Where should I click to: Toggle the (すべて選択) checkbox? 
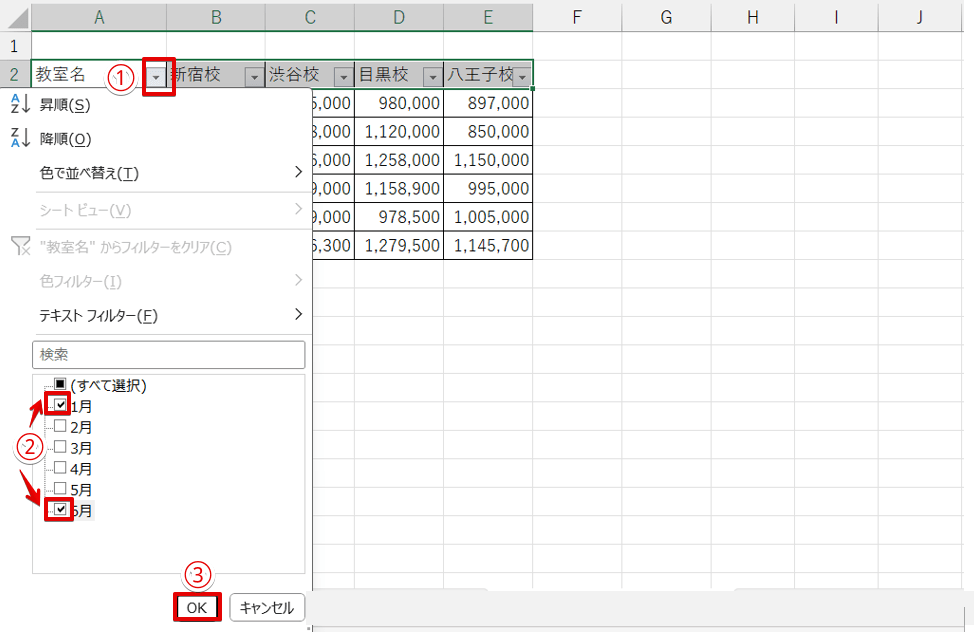coord(60,384)
